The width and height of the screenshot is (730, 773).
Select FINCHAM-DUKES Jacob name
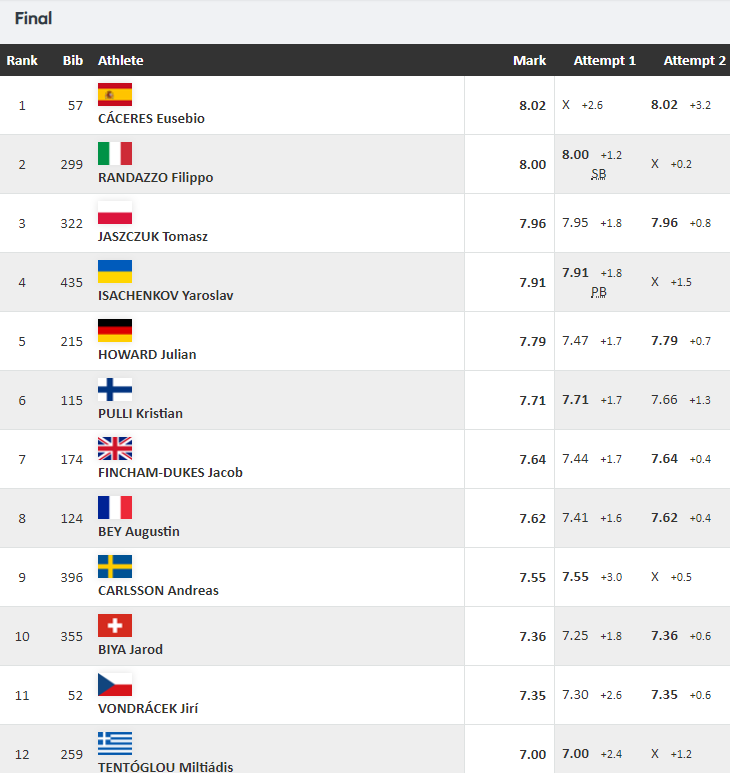[x=171, y=472]
